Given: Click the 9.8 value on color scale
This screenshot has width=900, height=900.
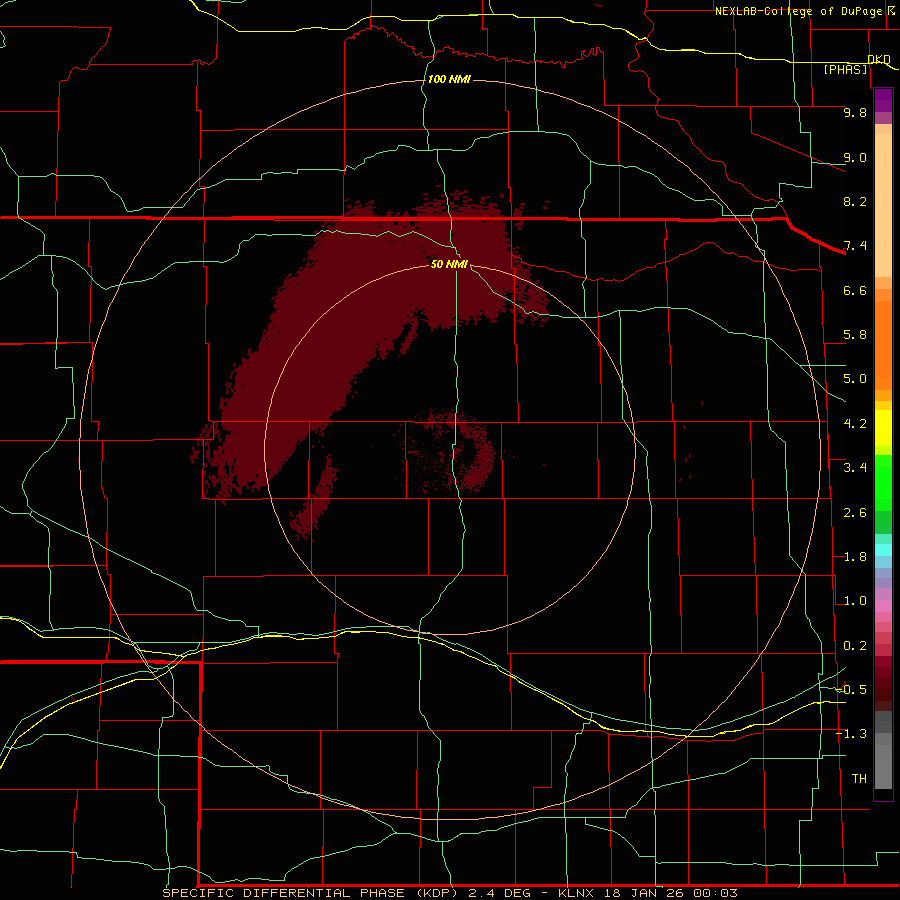Looking at the screenshot, I should pos(855,112).
